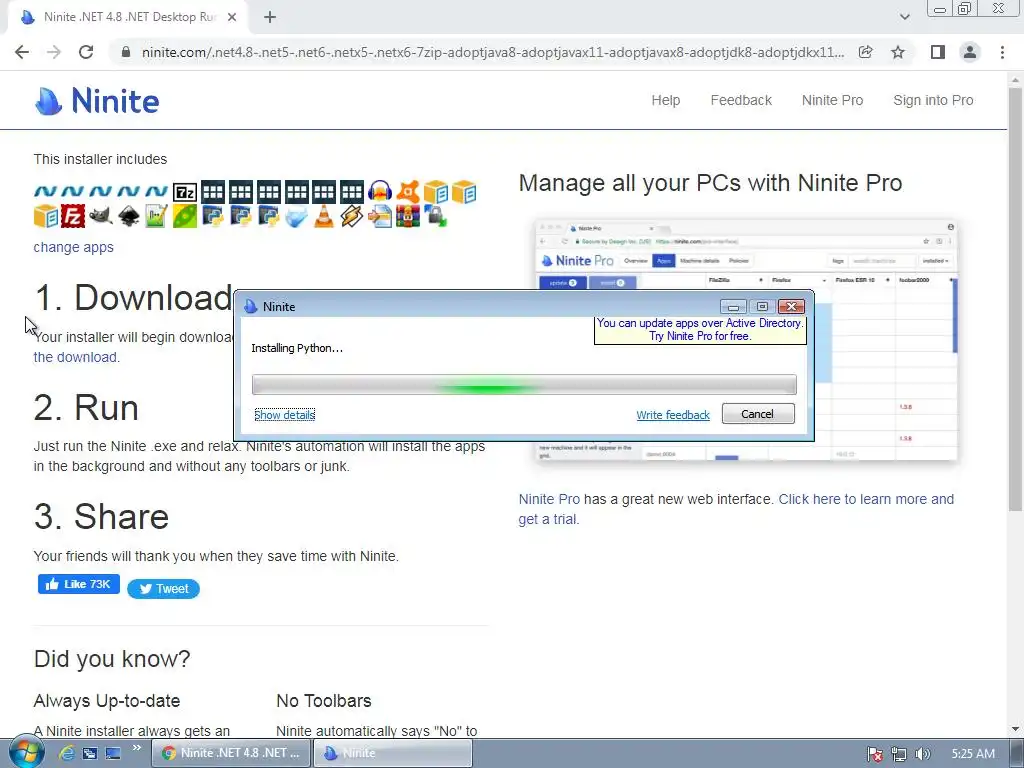This screenshot has width=1024, height=768.
Task: Click the GIMP mascot icon
Action: (x=101, y=216)
